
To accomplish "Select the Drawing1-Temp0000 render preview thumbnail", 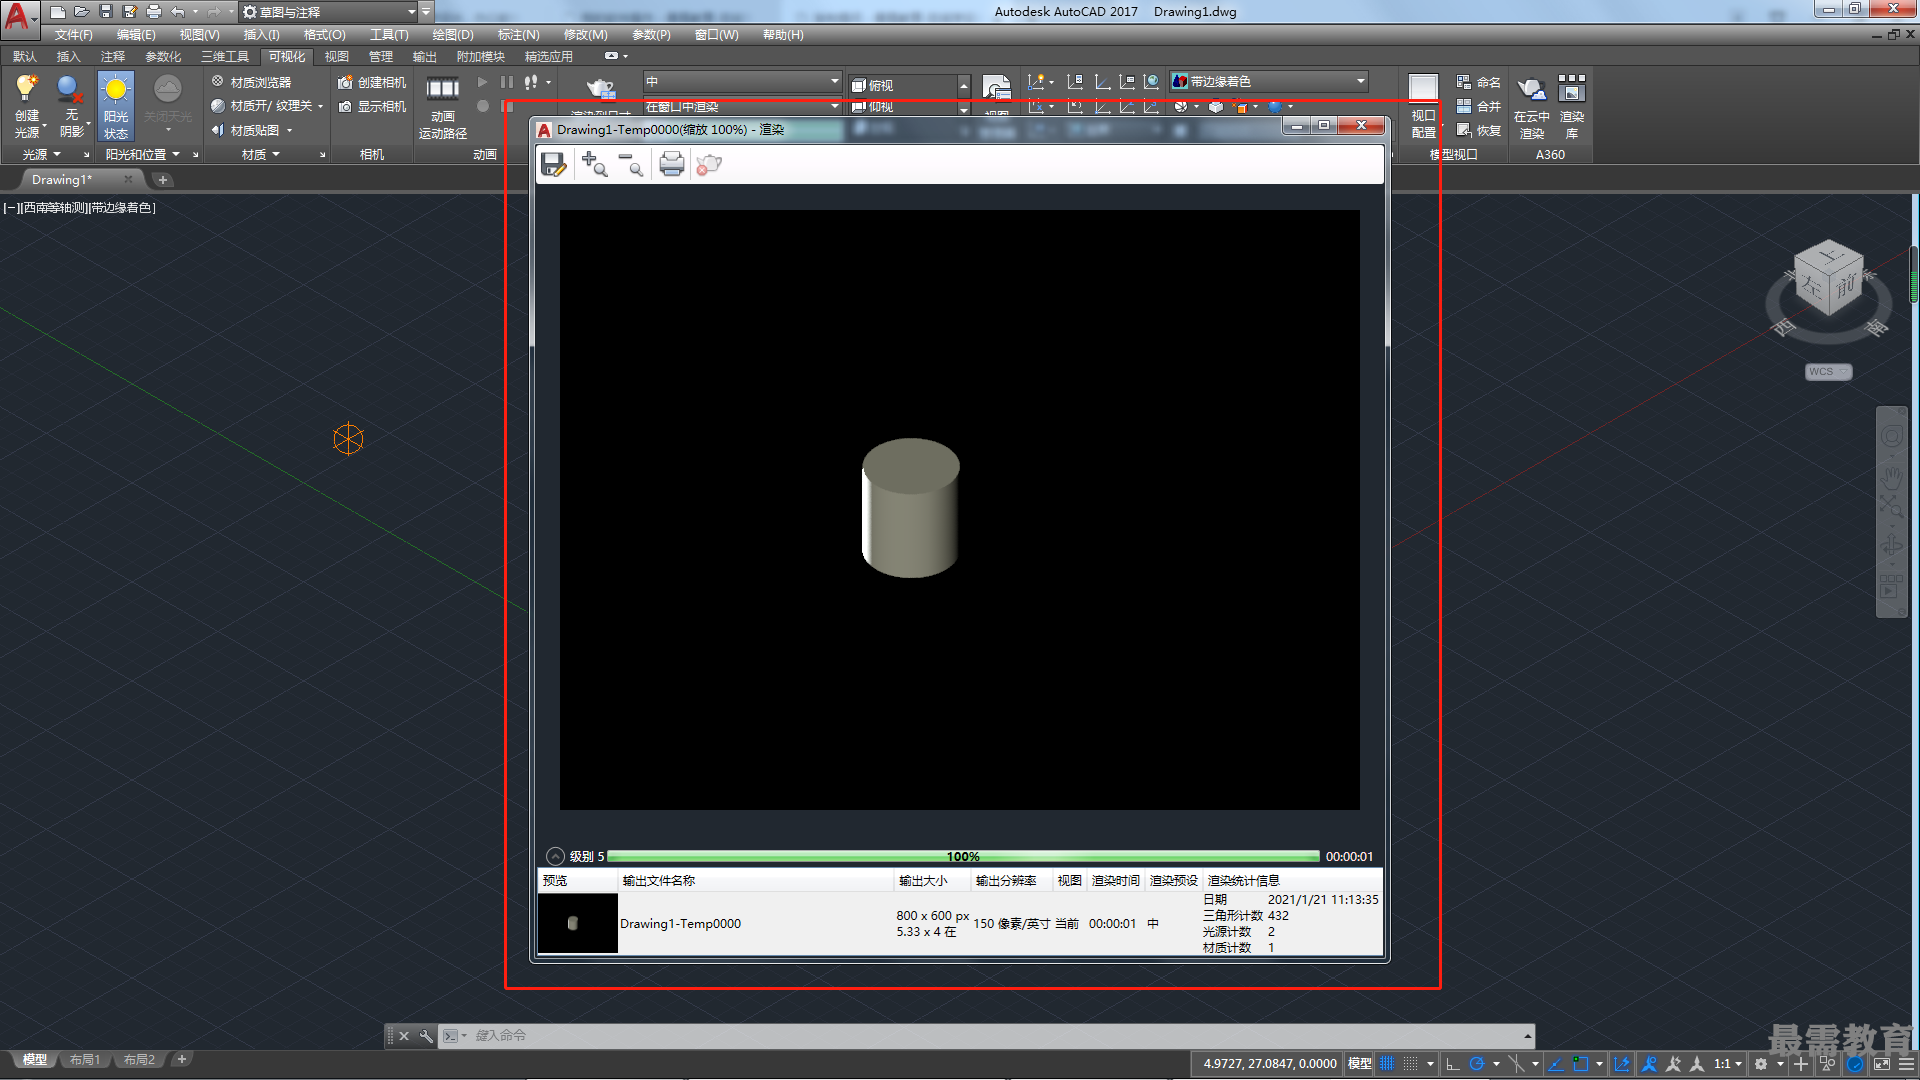I will [x=577, y=923].
